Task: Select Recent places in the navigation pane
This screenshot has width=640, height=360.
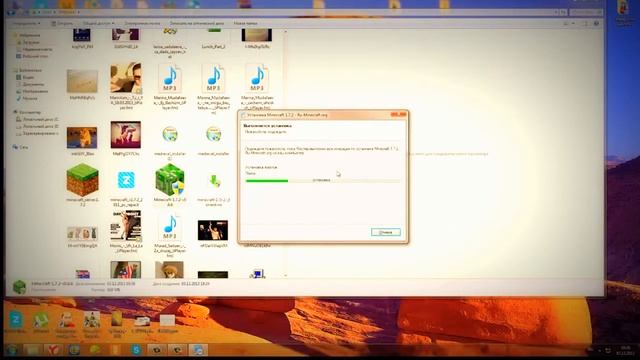Action: (x=34, y=49)
